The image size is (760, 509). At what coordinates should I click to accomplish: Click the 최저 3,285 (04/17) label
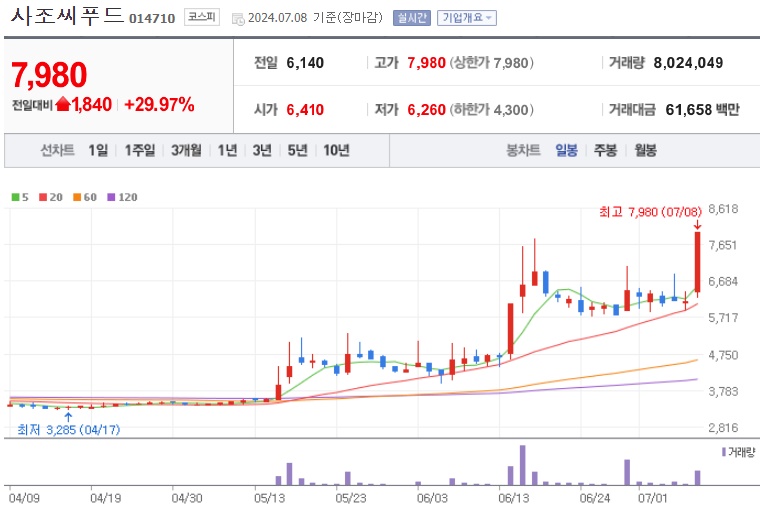[x=68, y=429]
